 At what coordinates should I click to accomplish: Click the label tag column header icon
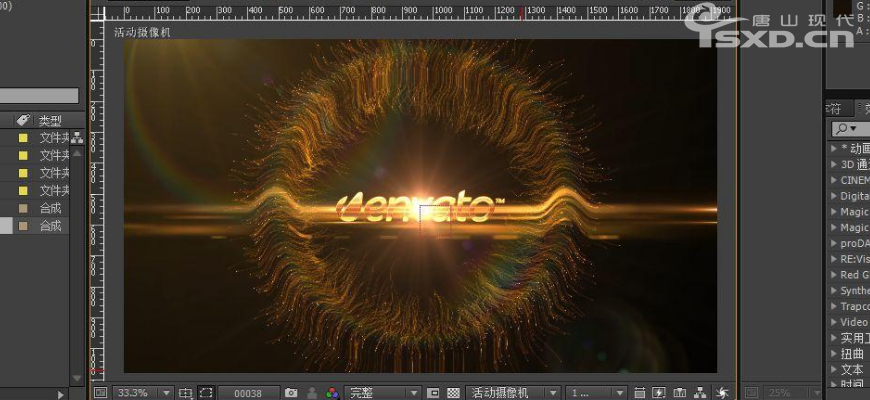pyautogui.click(x=23, y=120)
